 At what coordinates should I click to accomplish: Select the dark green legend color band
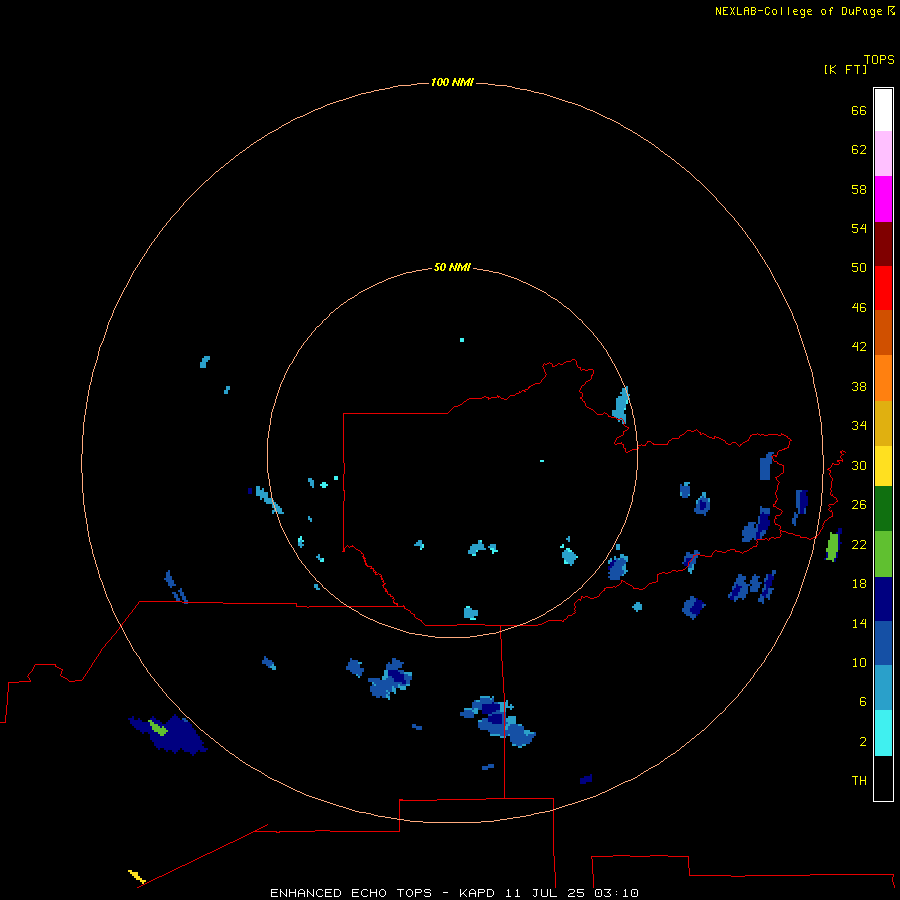click(x=883, y=509)
